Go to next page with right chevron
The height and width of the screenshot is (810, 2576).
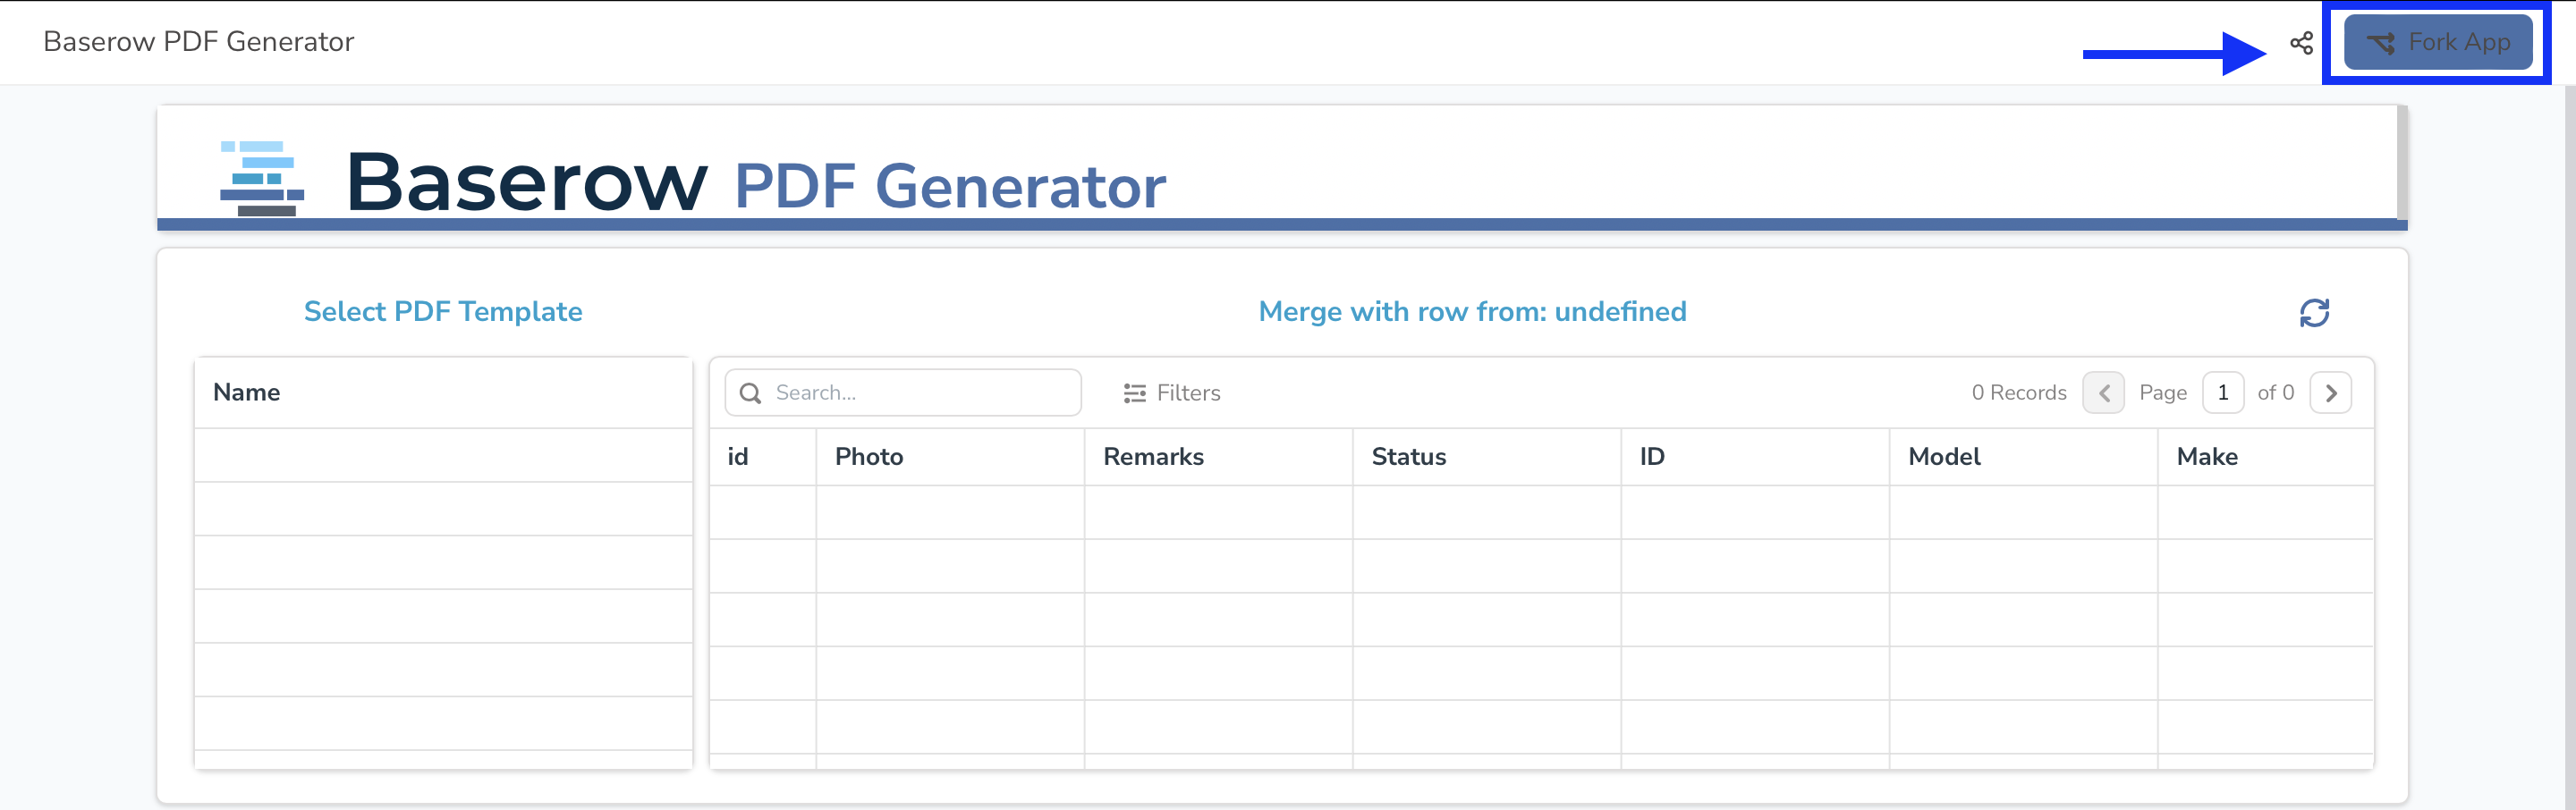tap(2330, 393)
